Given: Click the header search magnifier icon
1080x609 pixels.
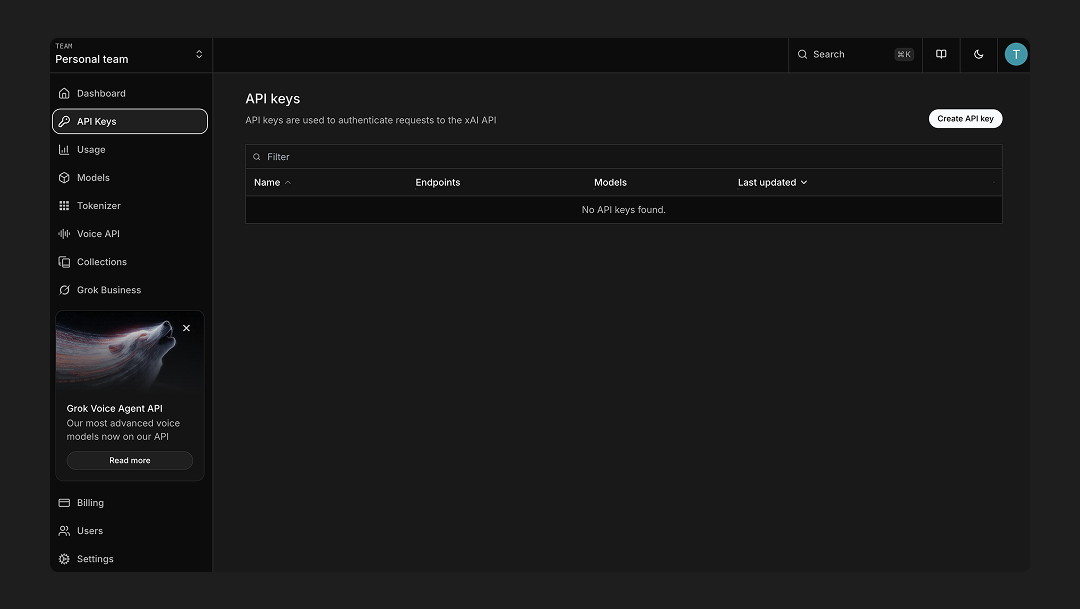Looking at the screenshot, I should [802, 54].
